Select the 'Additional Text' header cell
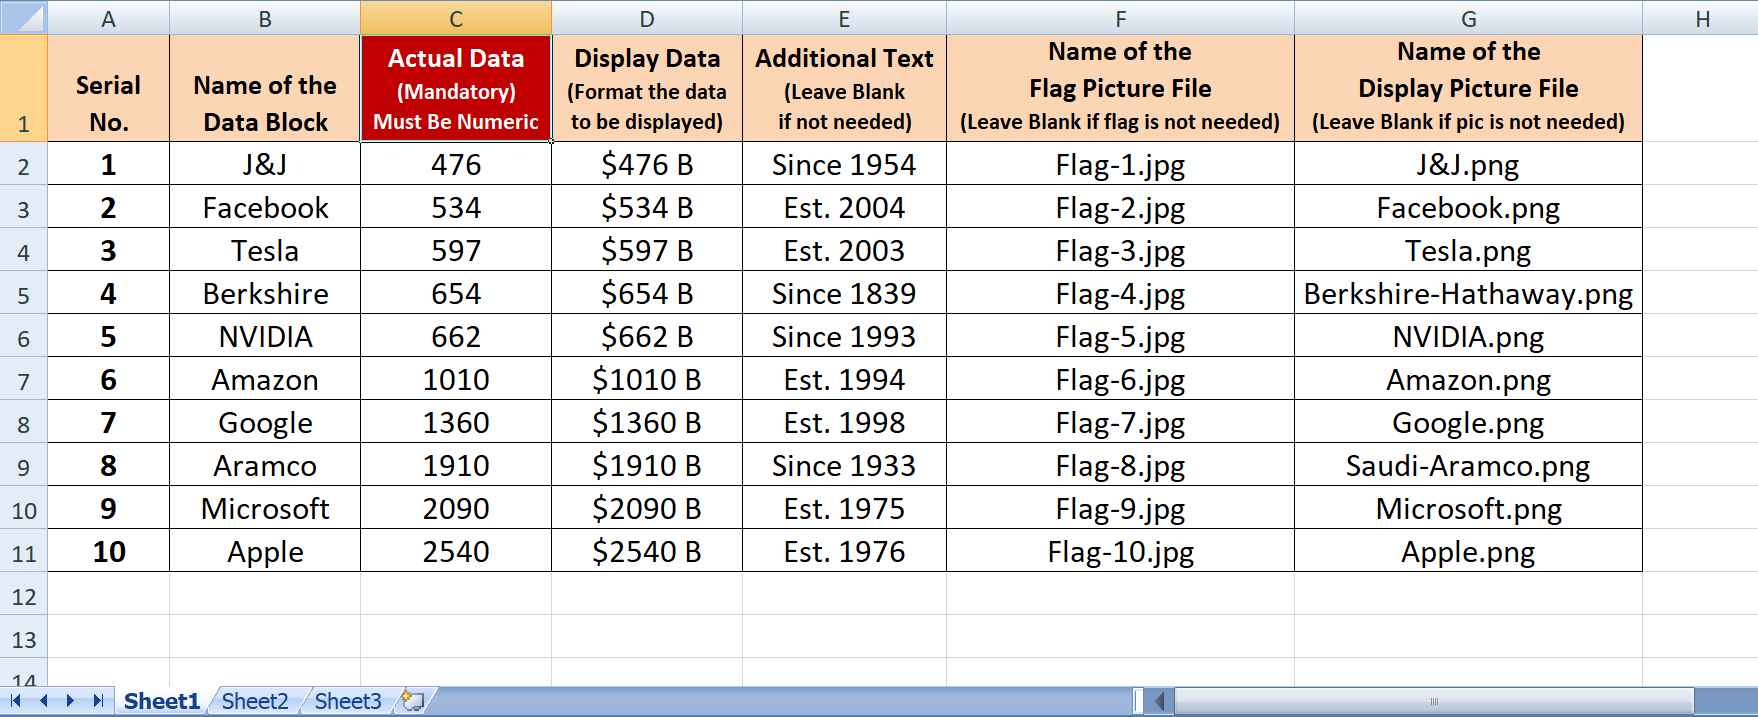This screenshot has width=1758, height=717. (844, 88)
